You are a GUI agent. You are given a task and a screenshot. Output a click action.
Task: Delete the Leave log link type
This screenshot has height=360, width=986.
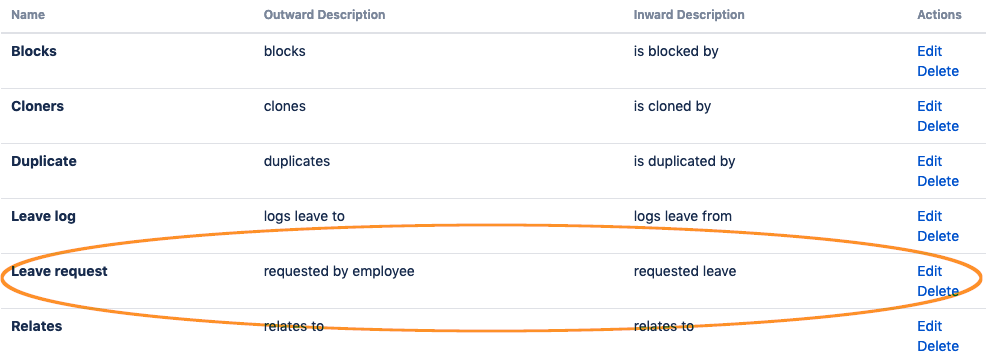pyautogui.click(x=938, y=236)
